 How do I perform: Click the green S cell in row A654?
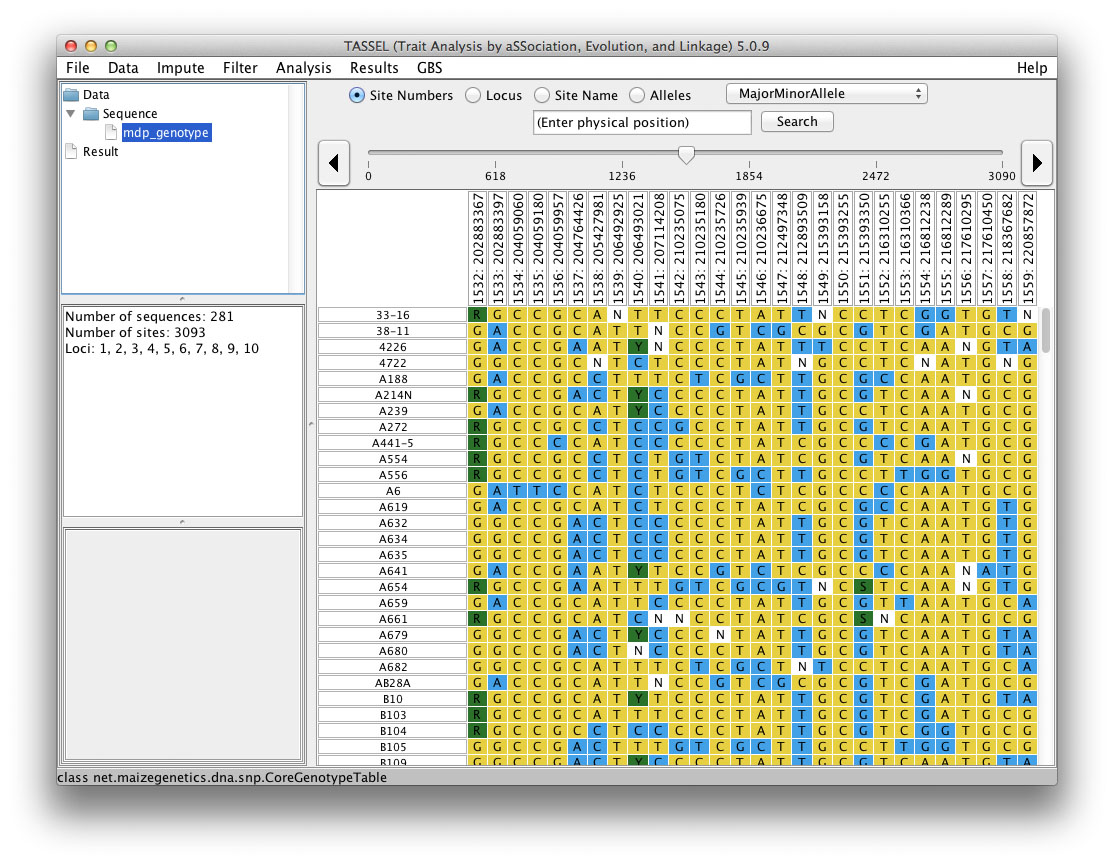coord(864,587)
